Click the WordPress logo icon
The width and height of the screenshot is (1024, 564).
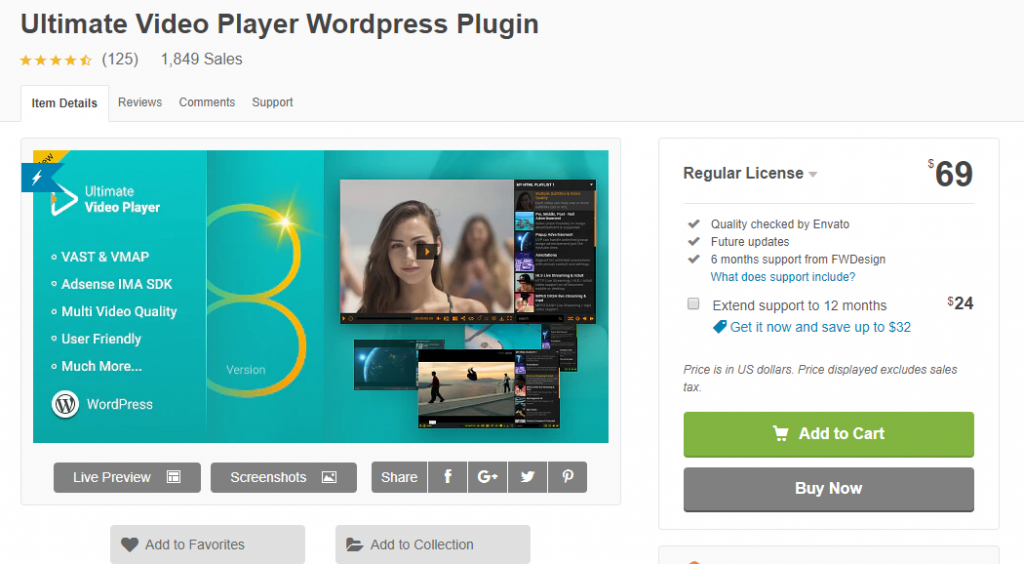[65, 404]
